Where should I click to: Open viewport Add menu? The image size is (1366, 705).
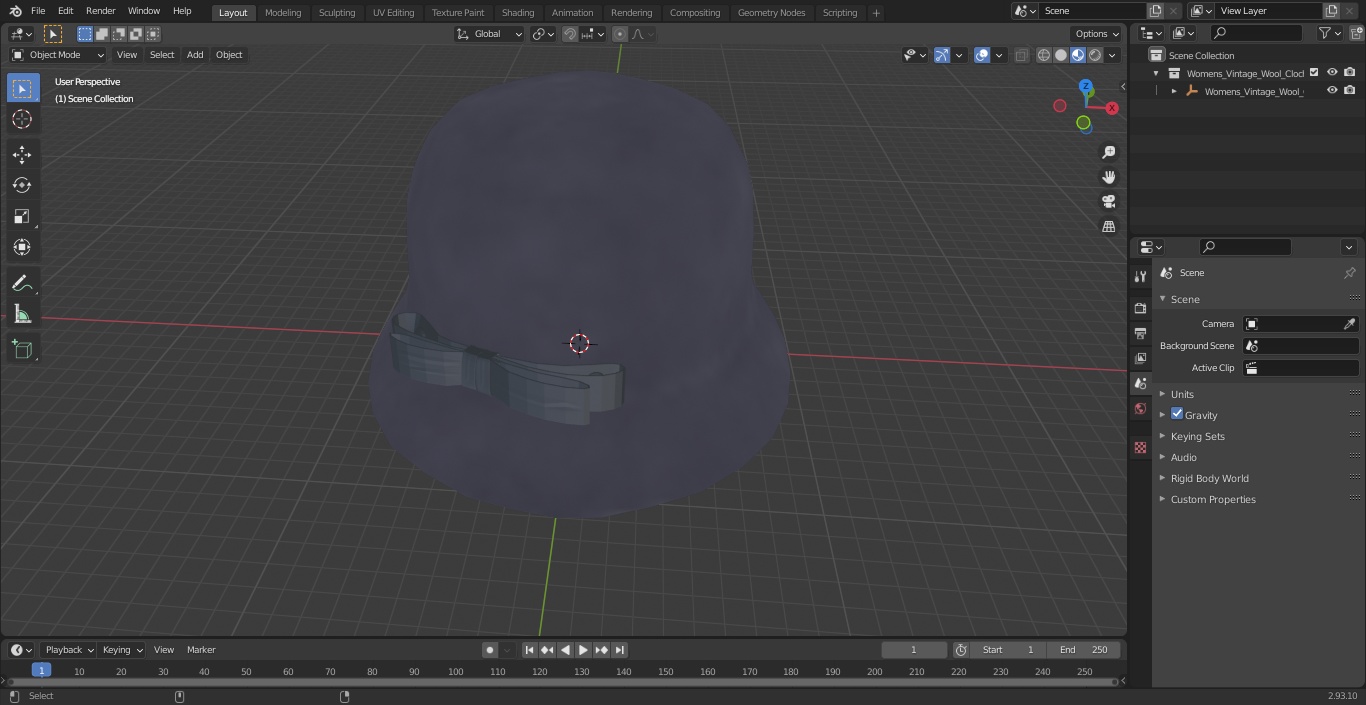(x=195, y=55)
